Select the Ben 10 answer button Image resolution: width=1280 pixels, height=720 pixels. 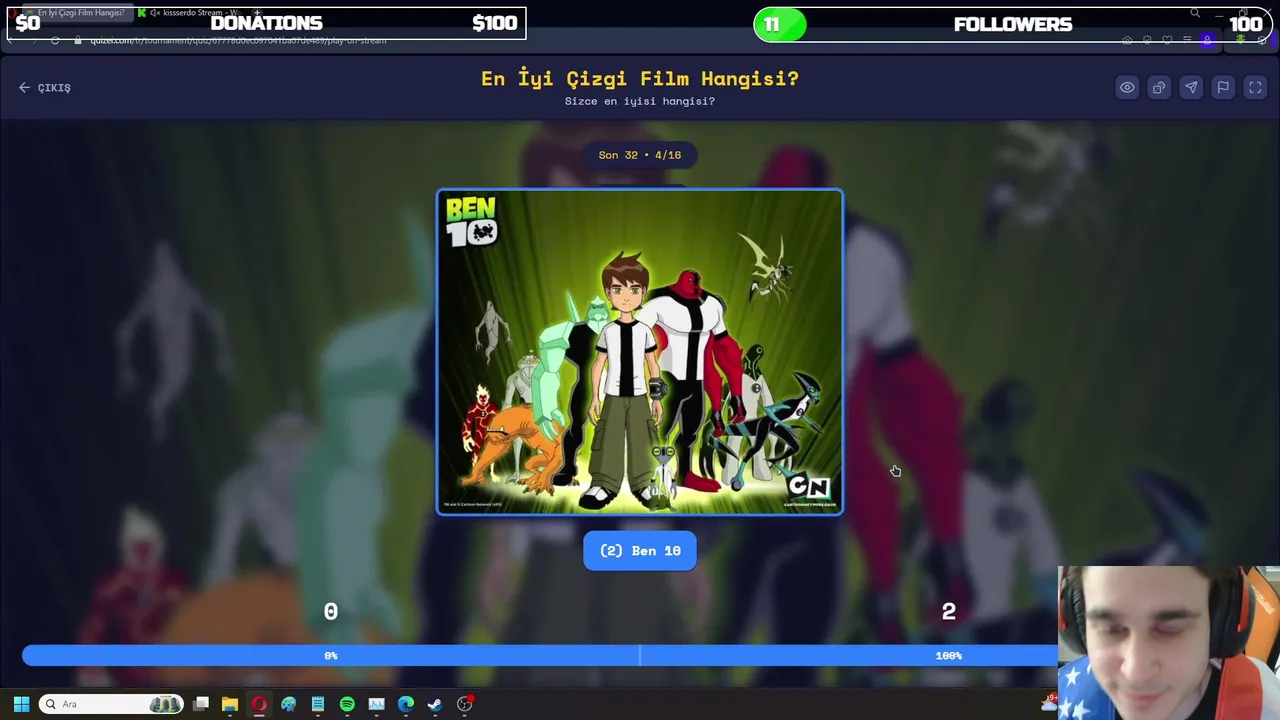(640, 551)
